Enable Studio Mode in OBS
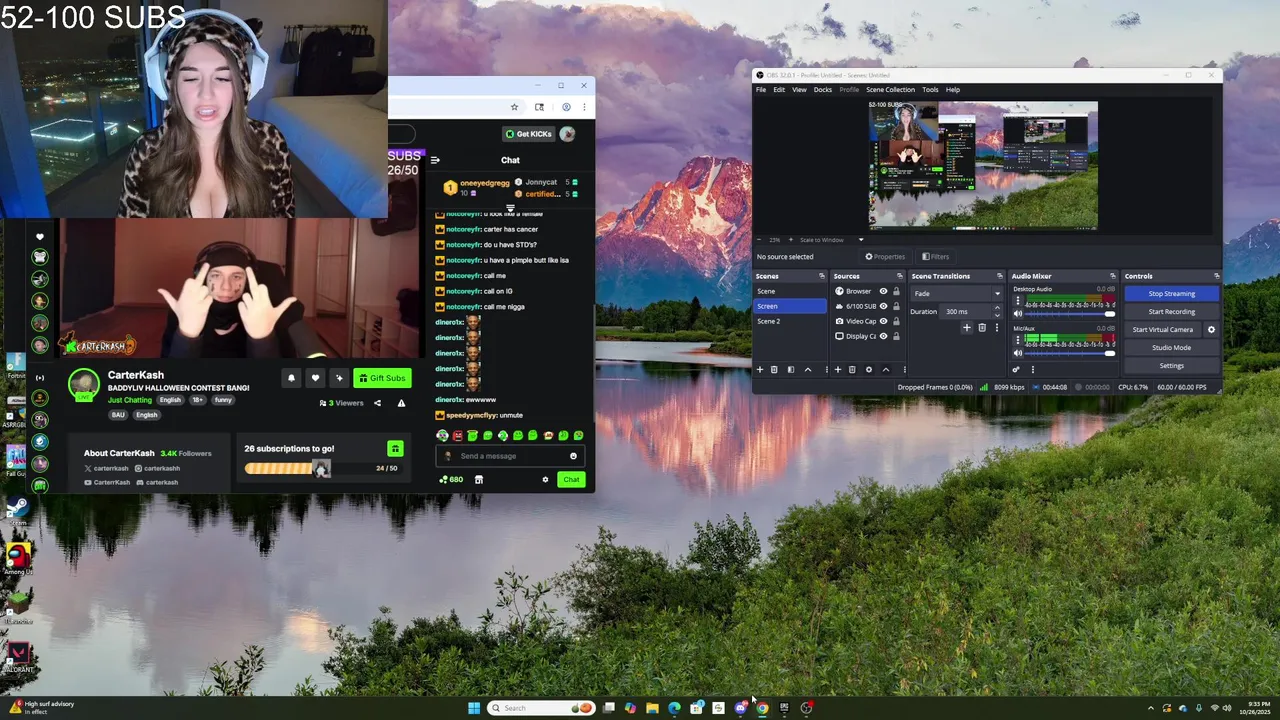The height and width of the screenshot is (720, 1280). [x=1172, y=347]
